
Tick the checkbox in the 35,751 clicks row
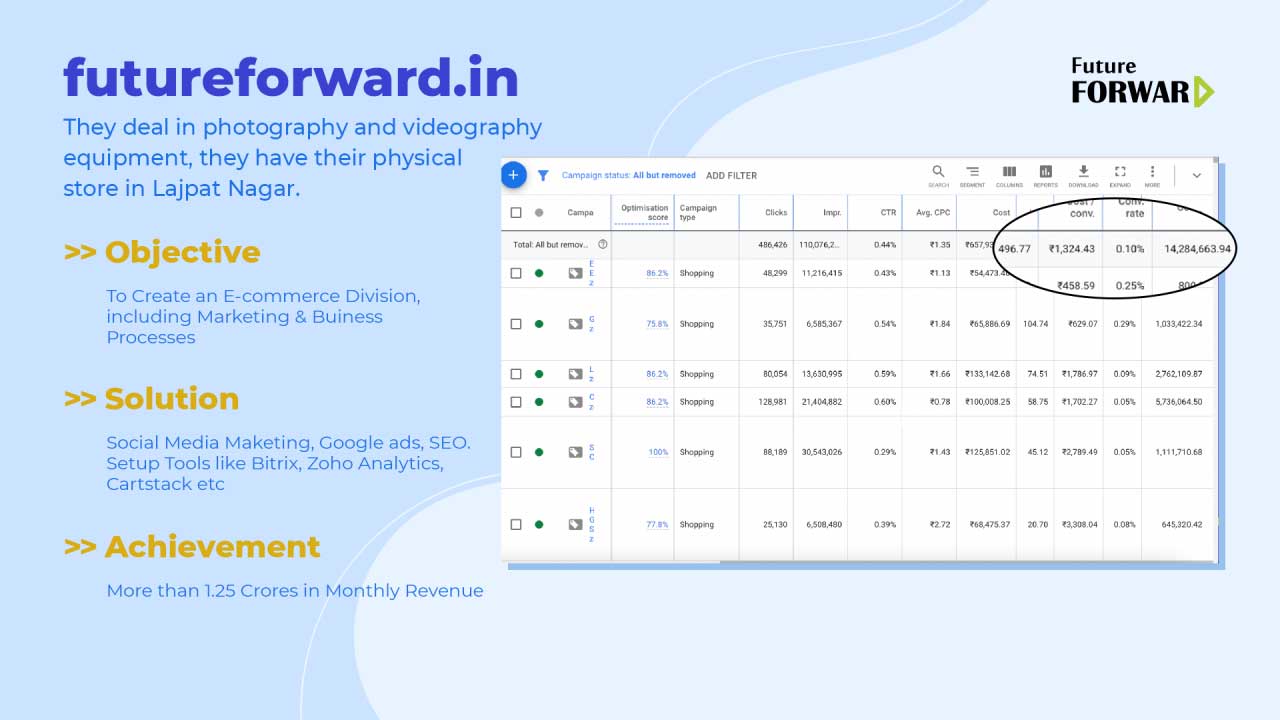coord(516,324)
